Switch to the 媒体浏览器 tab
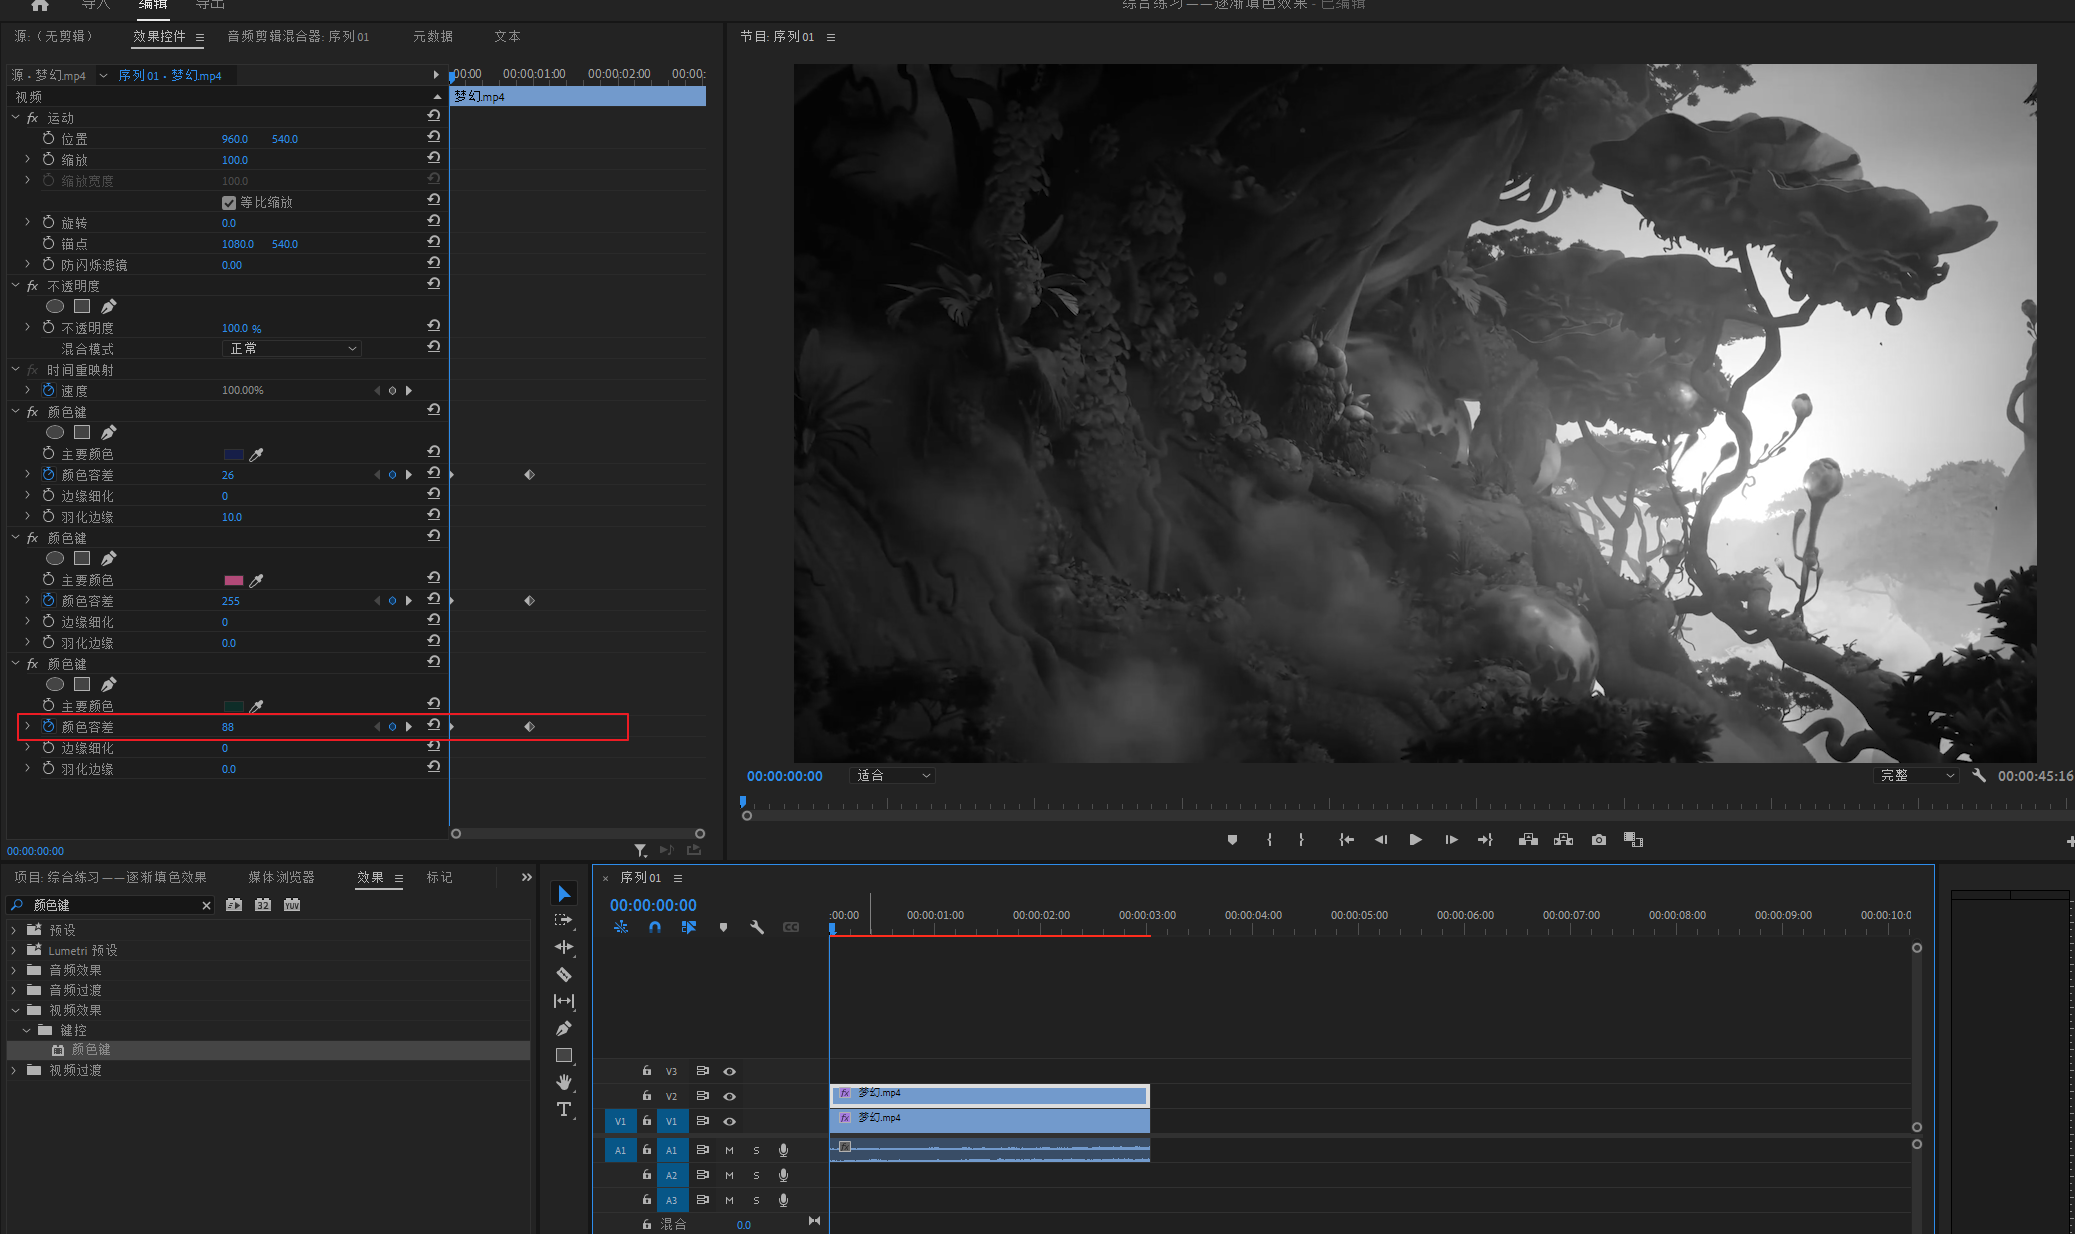The image size is (2075, 1234). pos(281,877)
